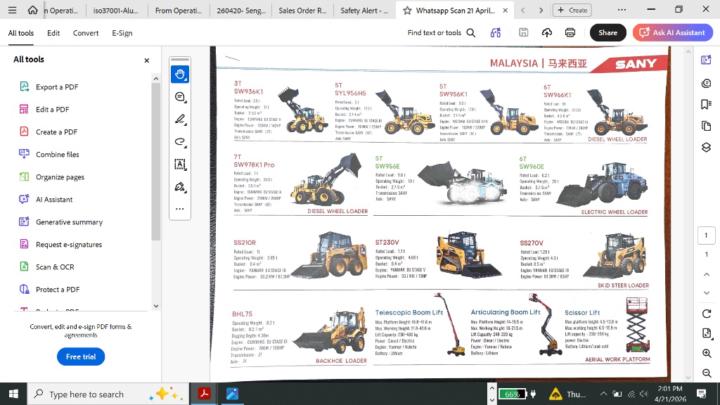This screenshot has width=720, height=405.
Task: Click the zoom in magnifier icon
Action: [707, 353]
